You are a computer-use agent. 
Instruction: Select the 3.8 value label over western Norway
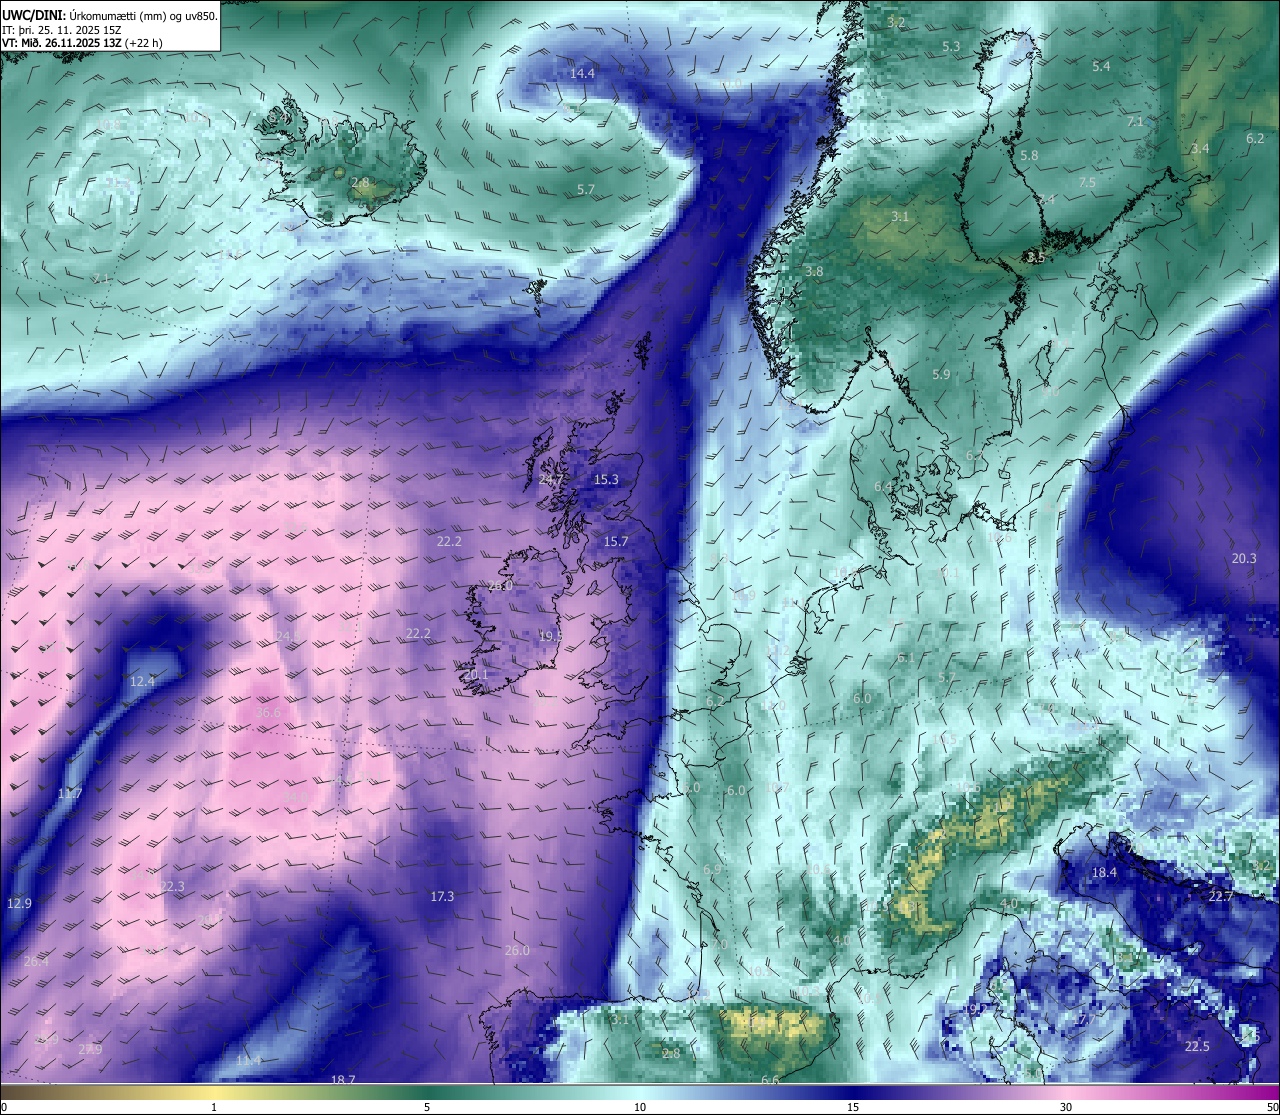pyautogui.click(x=814, y=272)
